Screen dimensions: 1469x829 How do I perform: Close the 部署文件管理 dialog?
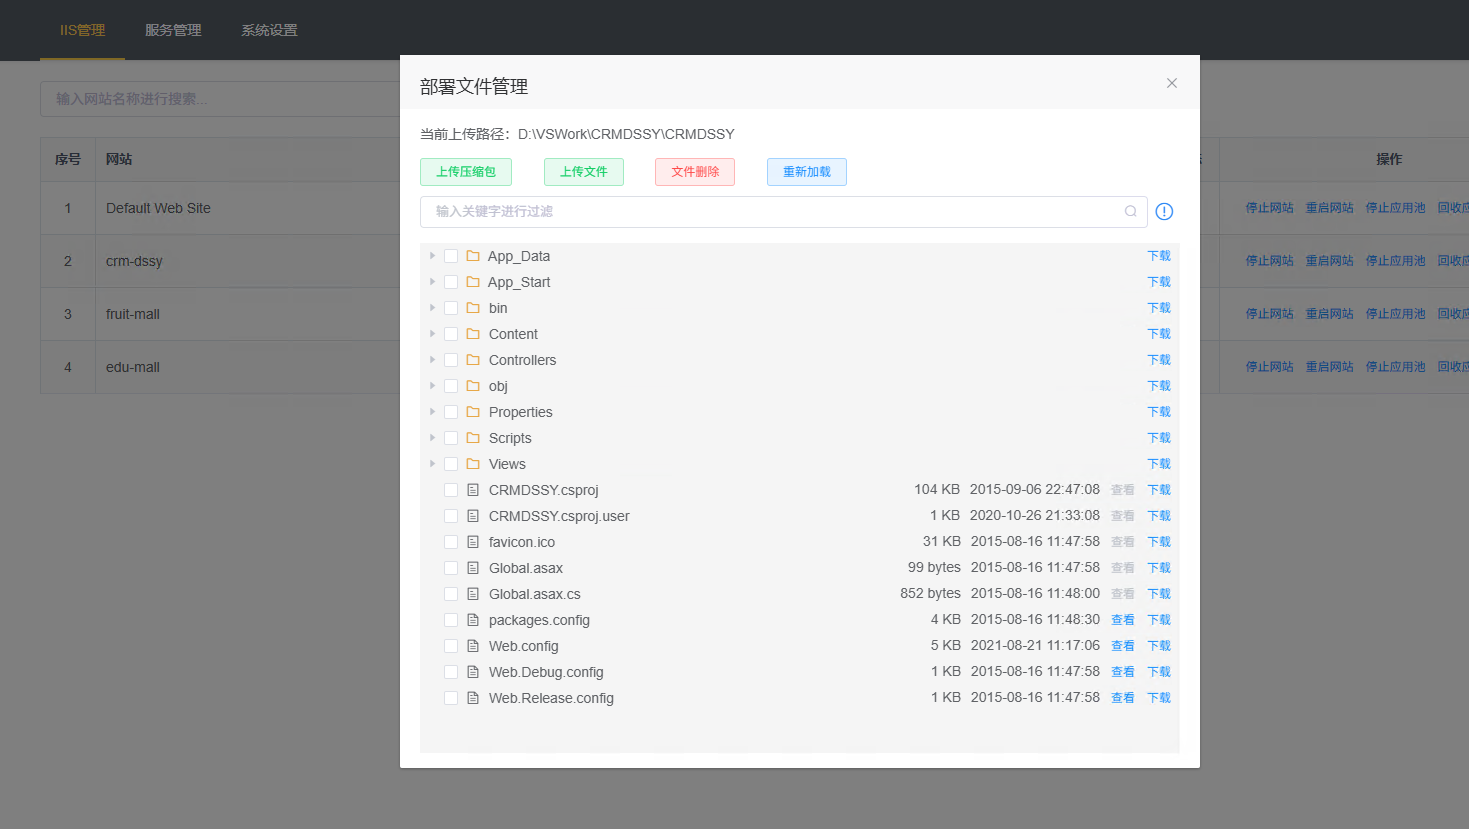point(1172,83)
